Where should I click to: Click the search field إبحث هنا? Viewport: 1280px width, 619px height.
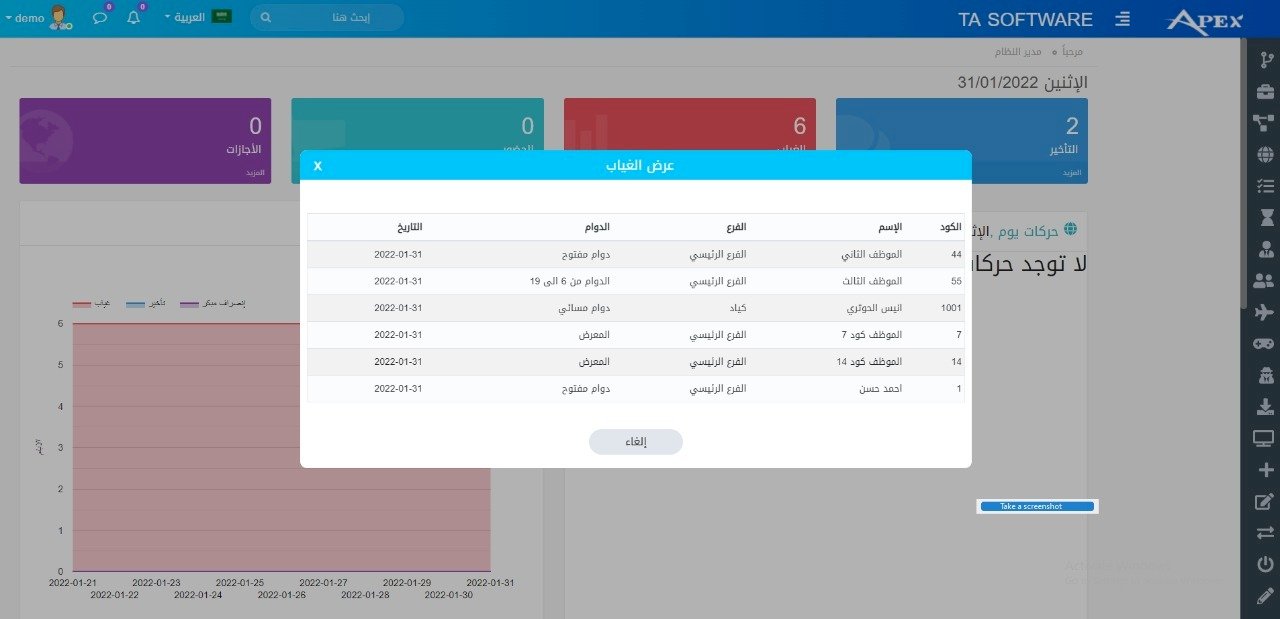click(327, 18)
